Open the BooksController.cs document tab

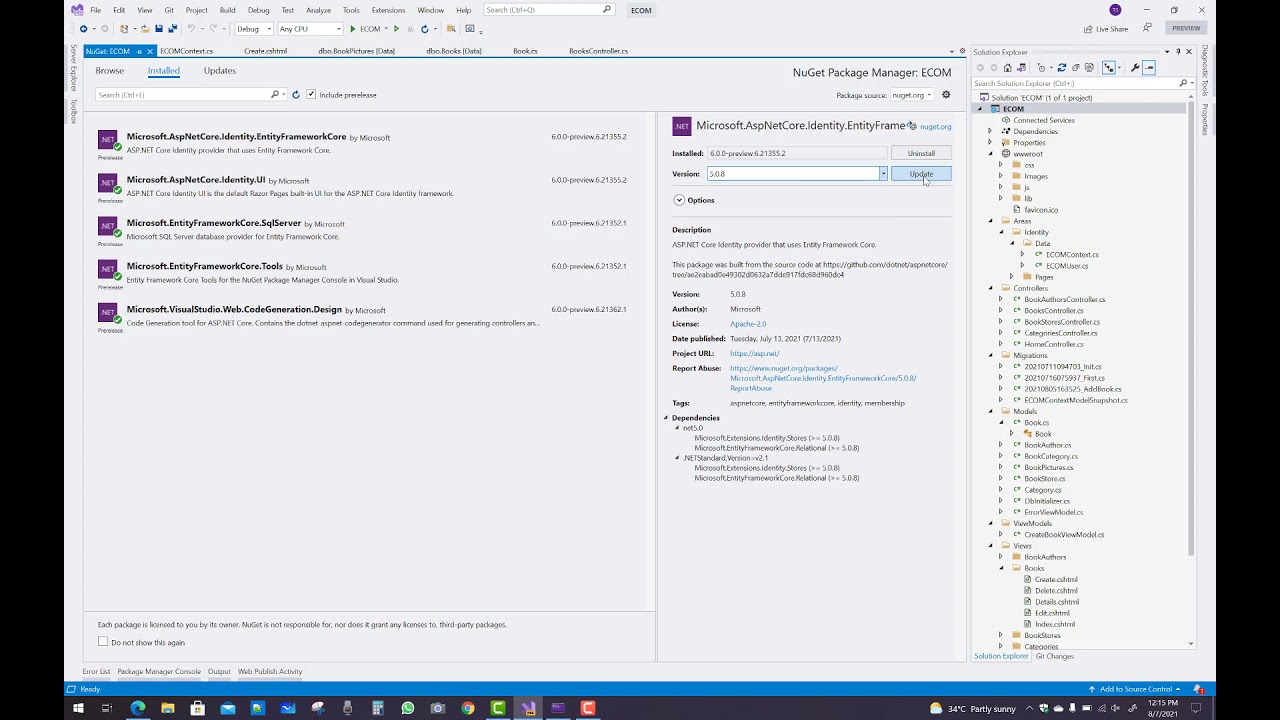(x=598, y=51)
